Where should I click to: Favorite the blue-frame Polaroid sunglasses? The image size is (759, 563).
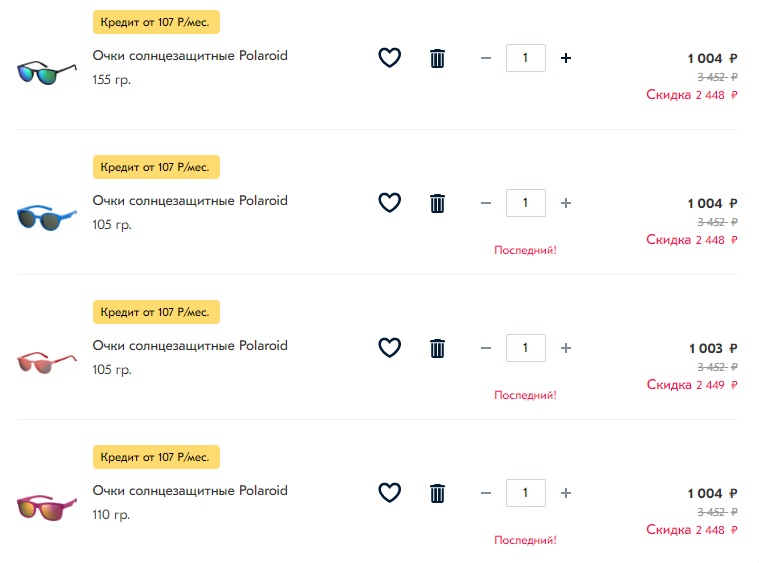click(389, 203)
